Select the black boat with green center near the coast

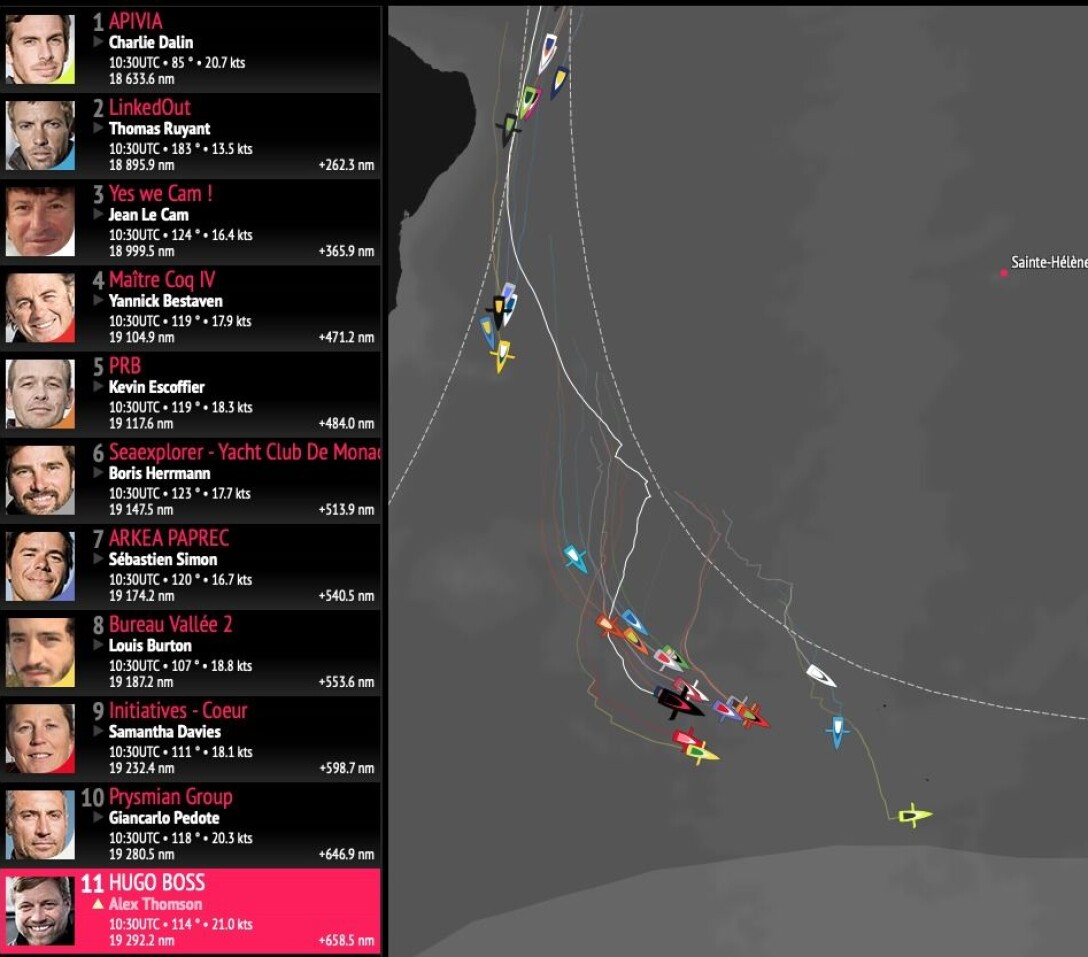click(x=509, y=129)
